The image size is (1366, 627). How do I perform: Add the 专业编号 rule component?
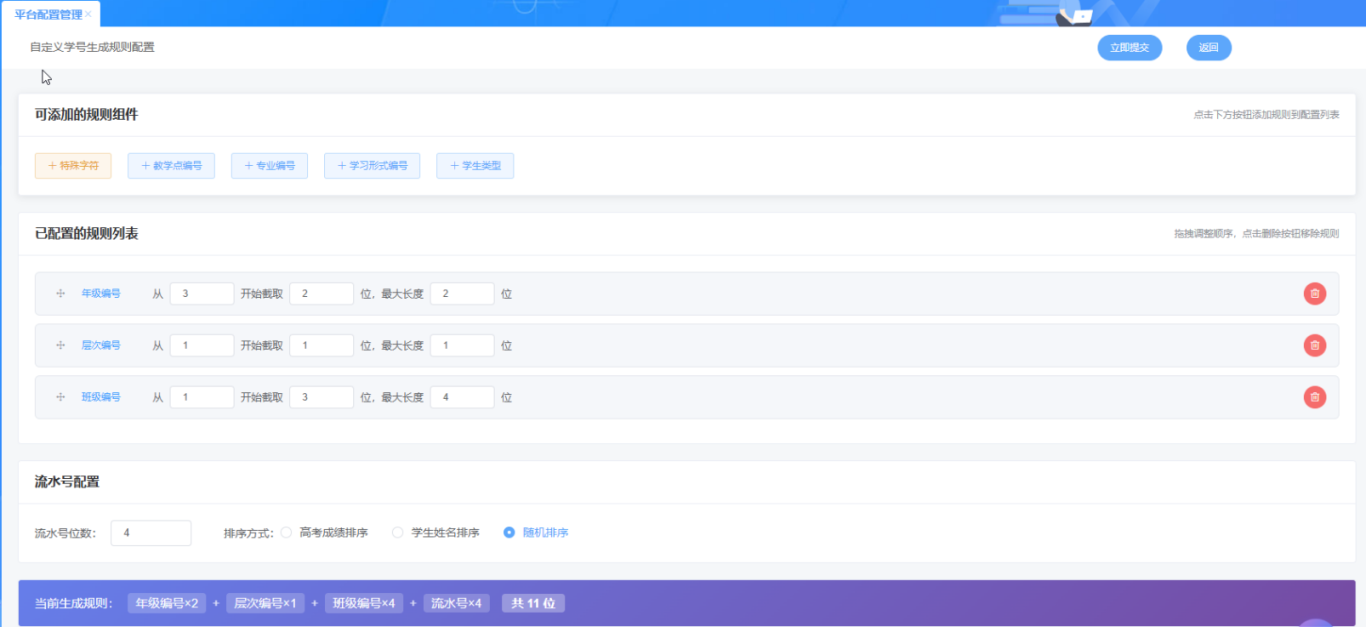269,166
